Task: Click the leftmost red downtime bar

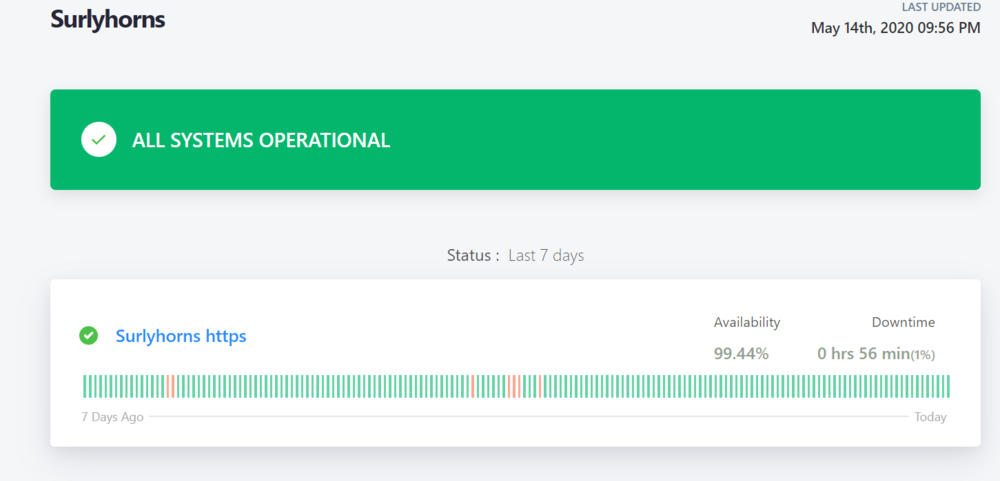Action: (169, 386)
